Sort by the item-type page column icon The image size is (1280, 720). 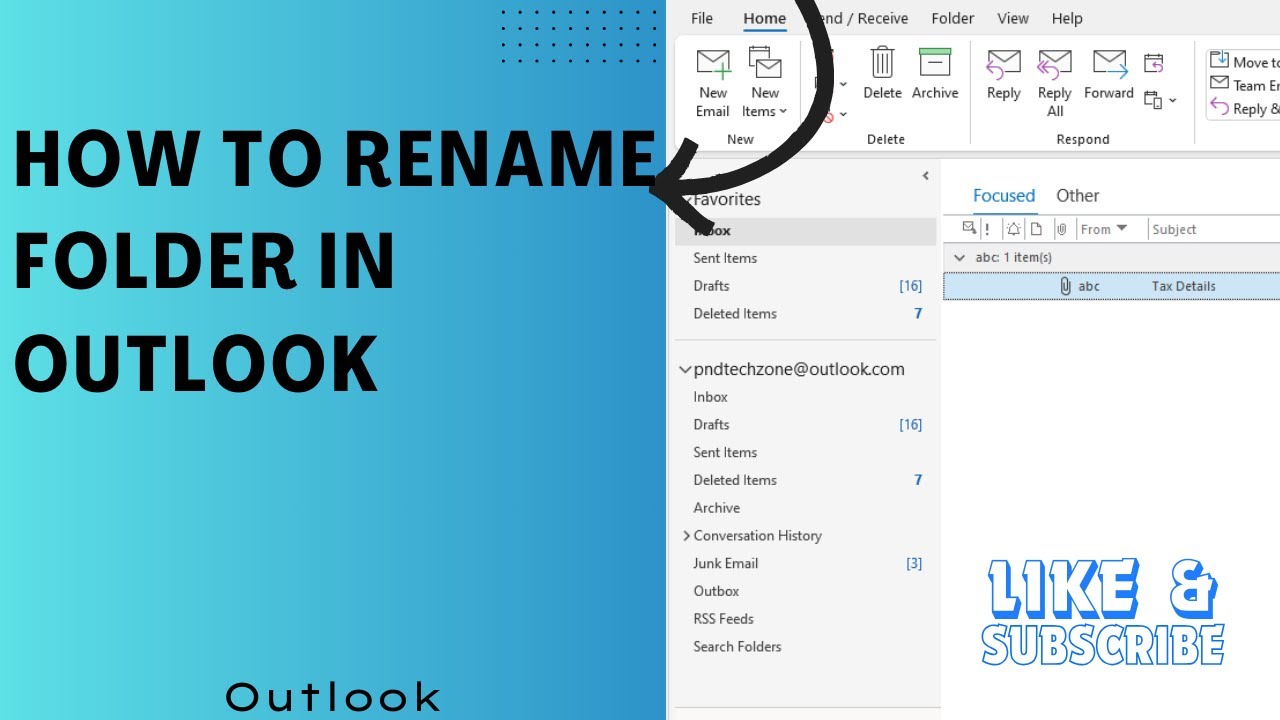(1036, 229)
